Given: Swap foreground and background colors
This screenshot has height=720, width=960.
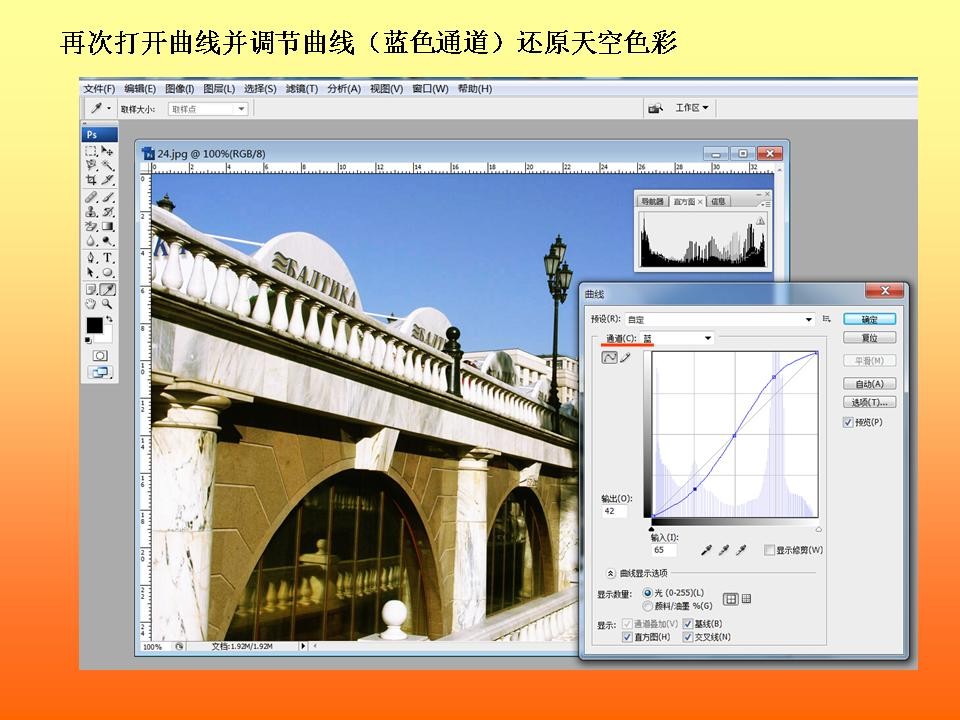Looking at the screenshot, I should pyautogui.click(x=109, y=319).
